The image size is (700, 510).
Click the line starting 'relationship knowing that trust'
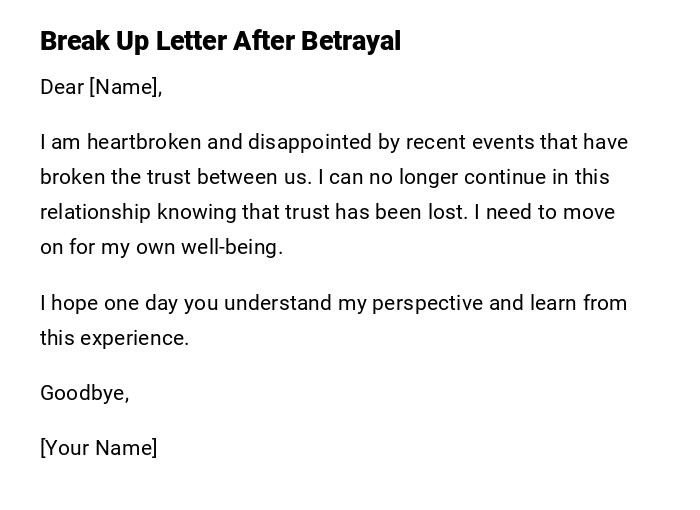click(x=327, y=212)
